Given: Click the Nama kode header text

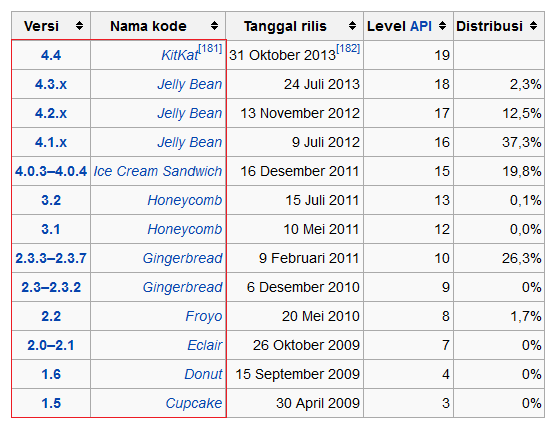Looking at the screenshot, I should pyautogui.click(x=148, y=26).
